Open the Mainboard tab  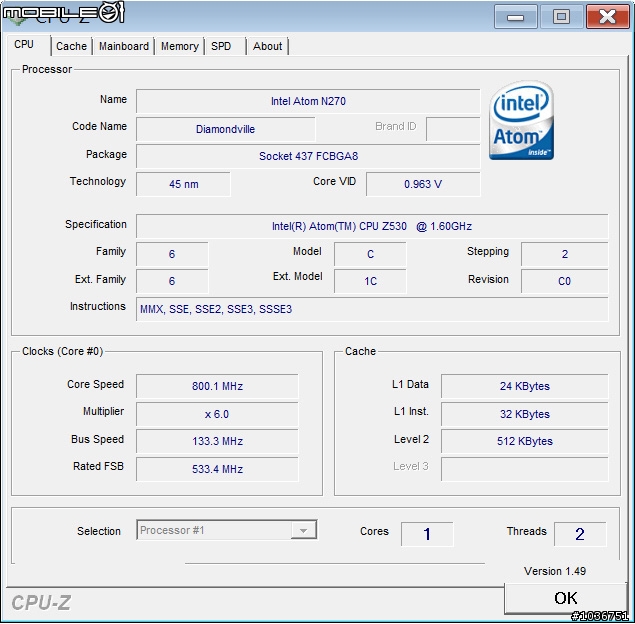point(124,46)
